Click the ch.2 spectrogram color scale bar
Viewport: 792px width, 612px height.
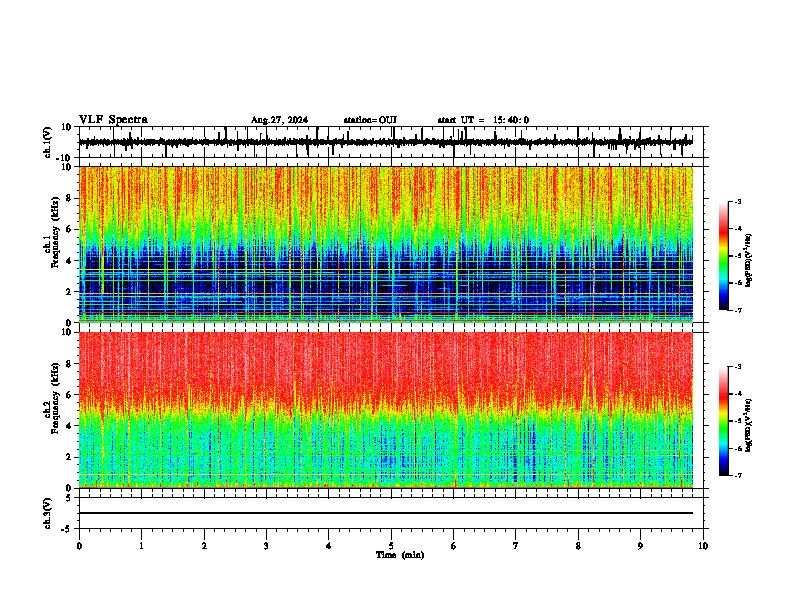[x=723, y=421]
